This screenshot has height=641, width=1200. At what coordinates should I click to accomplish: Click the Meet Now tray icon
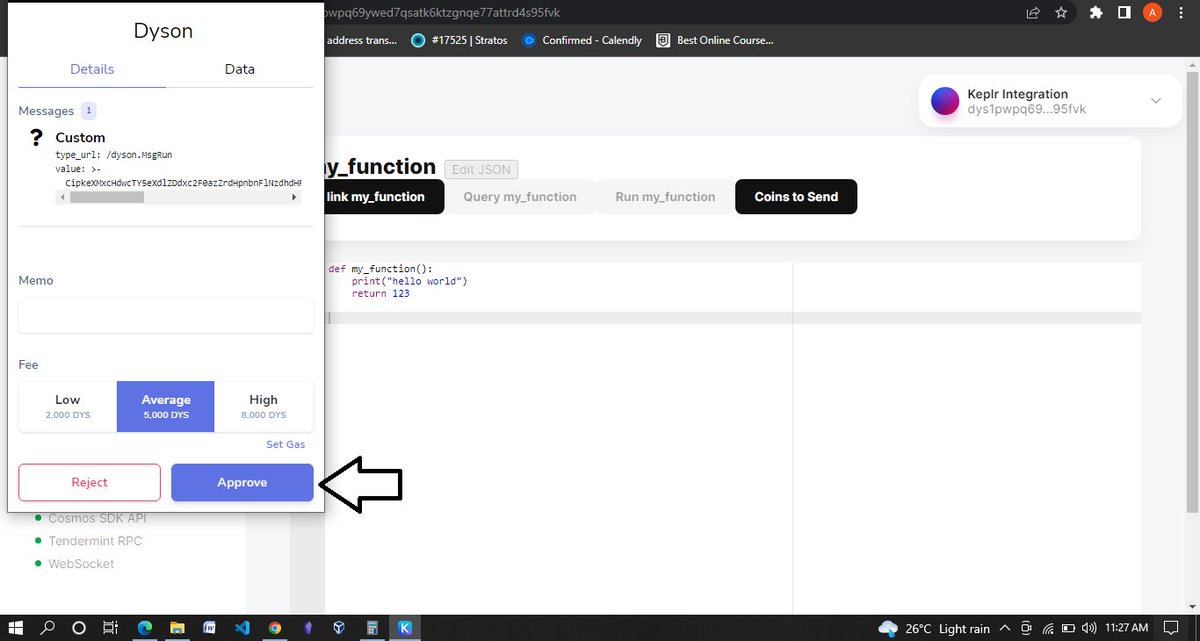tap(1026, 628)
